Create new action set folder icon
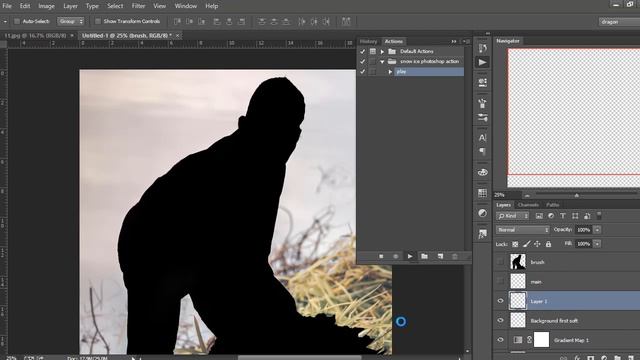Screen dimensions: 640x360 pyautogui.click(x=424, y=256)
